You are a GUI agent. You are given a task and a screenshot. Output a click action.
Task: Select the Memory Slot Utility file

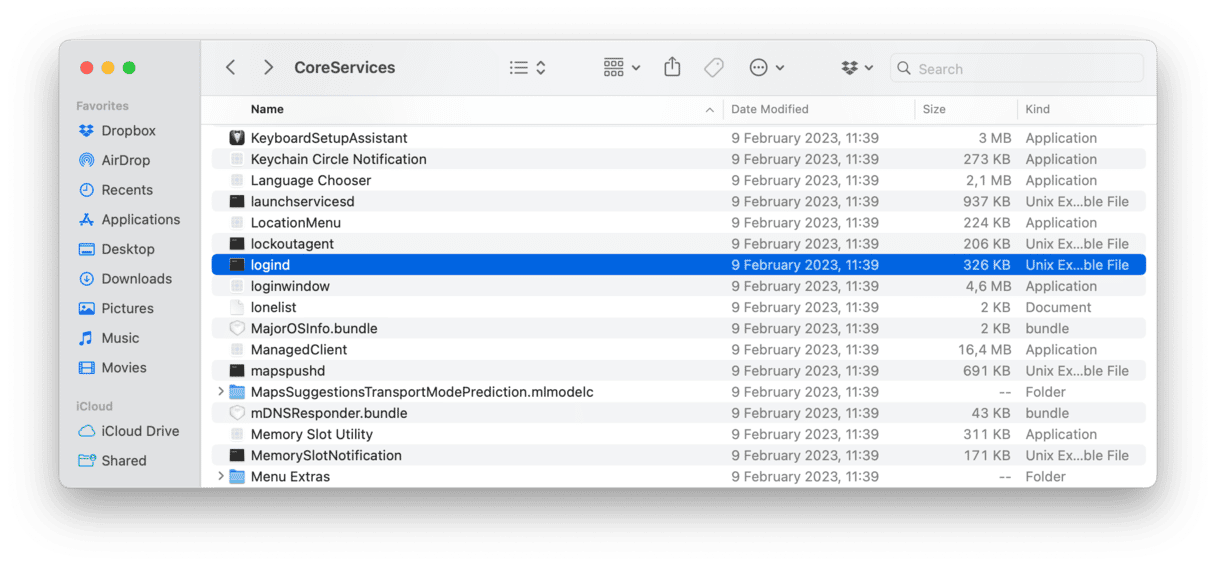coord(312,435)
